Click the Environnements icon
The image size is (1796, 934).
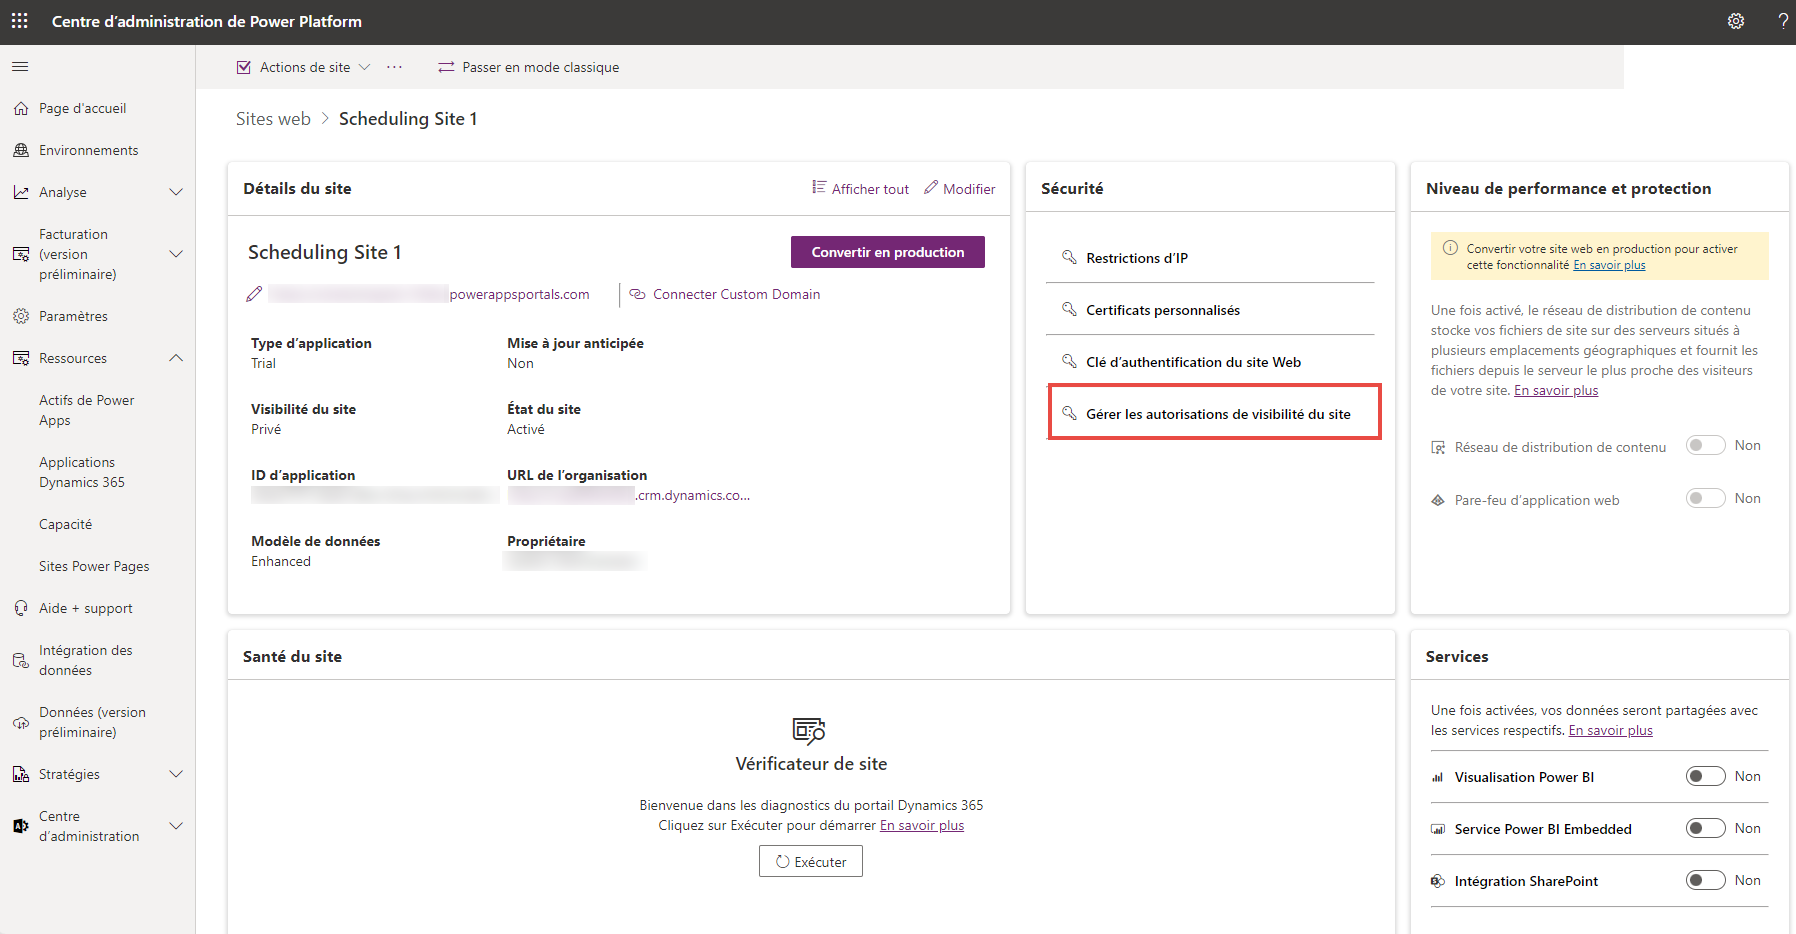pyautogui.click(x=21, y=150)
